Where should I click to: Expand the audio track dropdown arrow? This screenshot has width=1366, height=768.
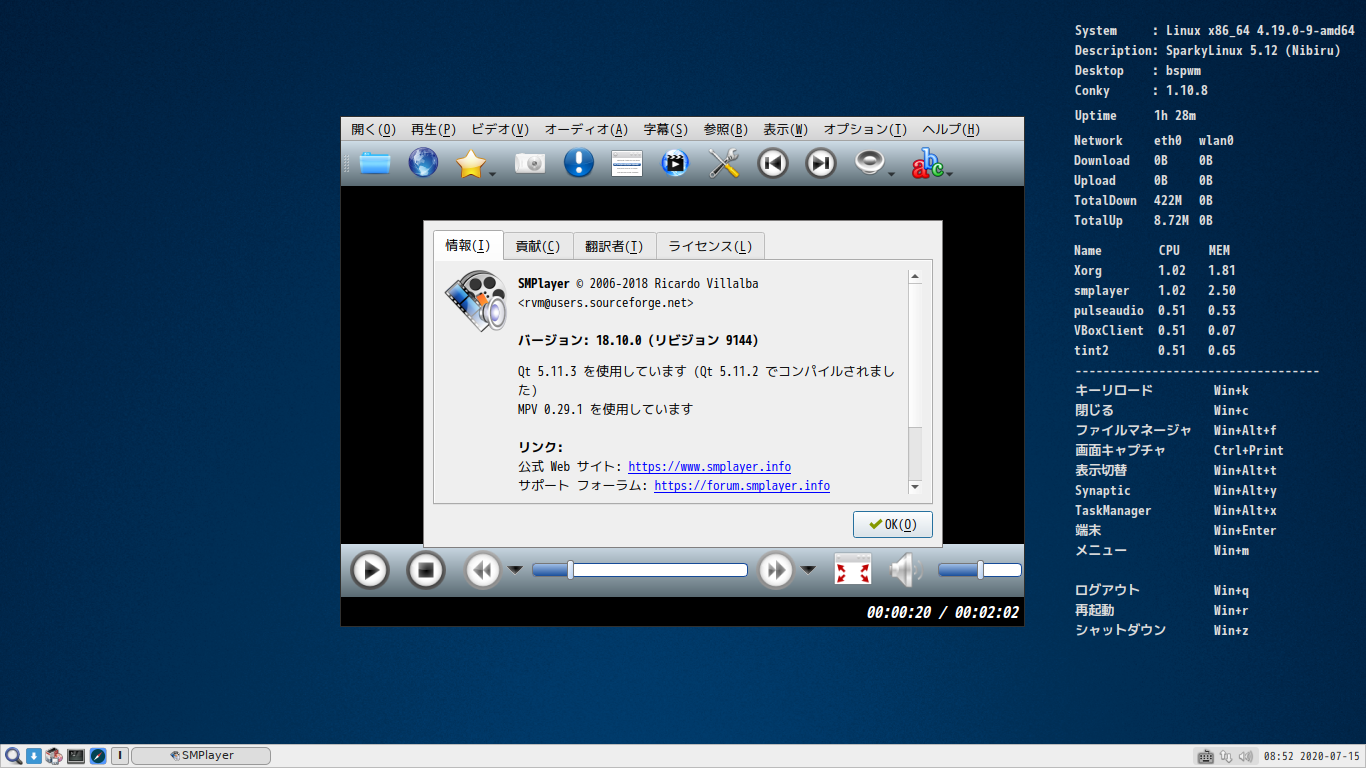coord(891,175)
